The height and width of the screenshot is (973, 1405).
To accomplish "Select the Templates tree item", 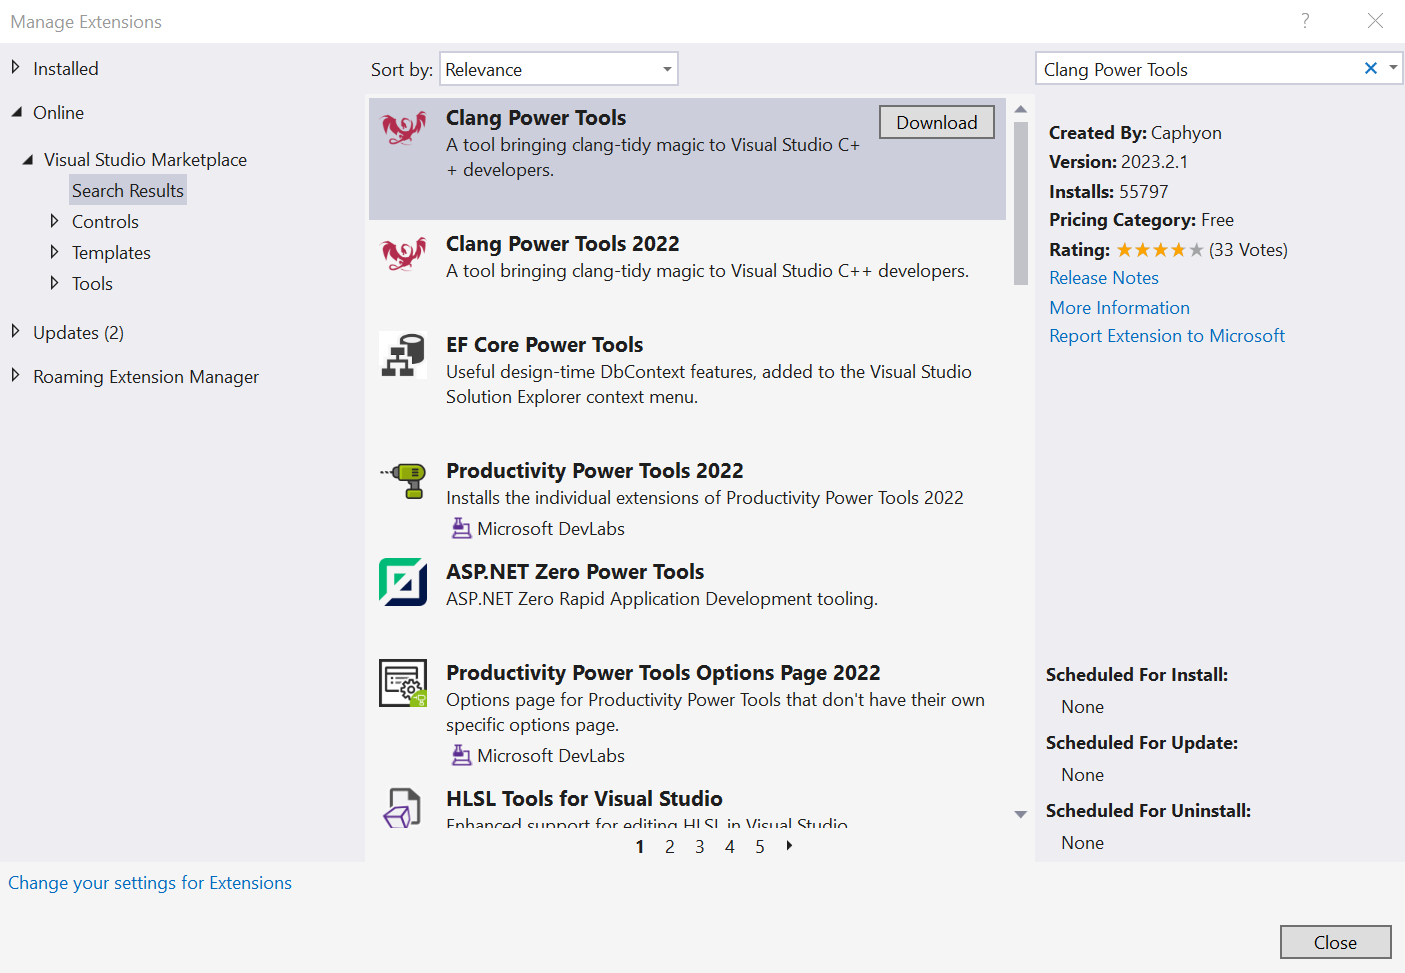I will [x=111, y=253].
